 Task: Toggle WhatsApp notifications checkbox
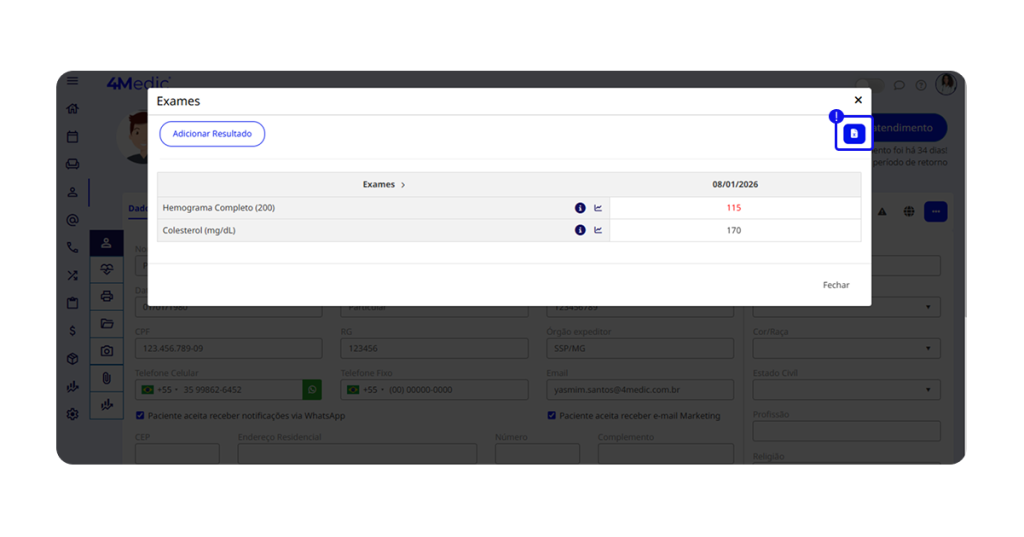tap(140, 416)
